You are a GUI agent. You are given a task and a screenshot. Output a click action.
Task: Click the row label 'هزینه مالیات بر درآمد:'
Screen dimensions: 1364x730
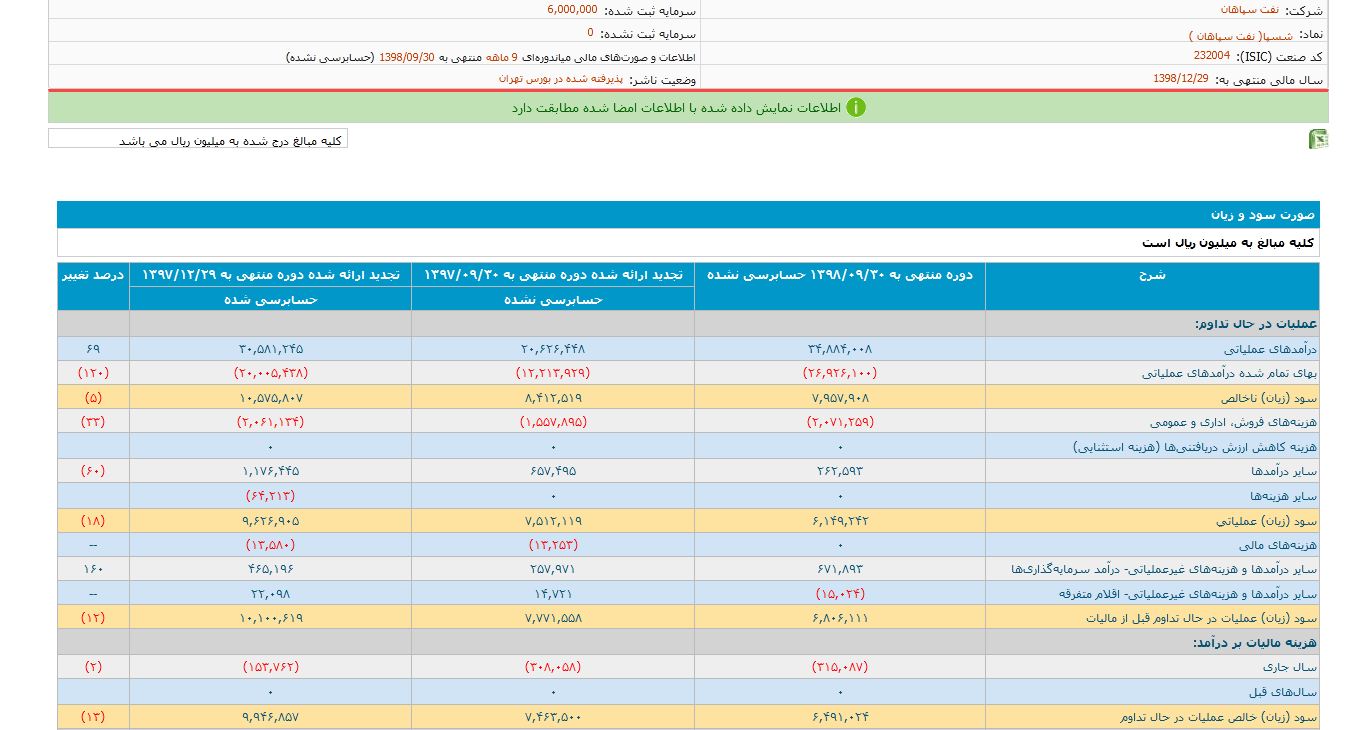[x=1254, y=643]
